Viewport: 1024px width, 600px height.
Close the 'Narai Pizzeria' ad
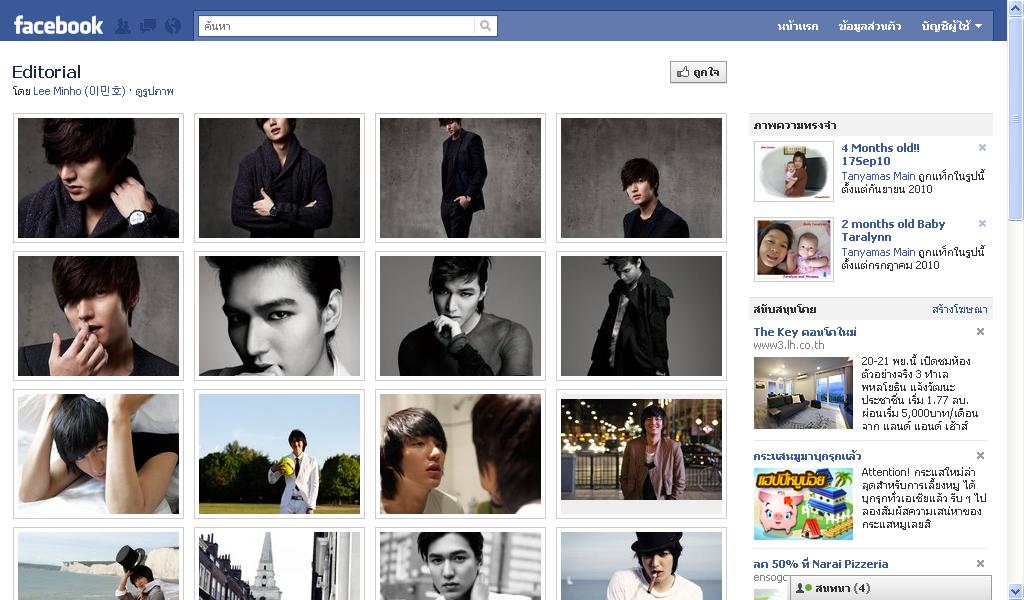point(980,563)
